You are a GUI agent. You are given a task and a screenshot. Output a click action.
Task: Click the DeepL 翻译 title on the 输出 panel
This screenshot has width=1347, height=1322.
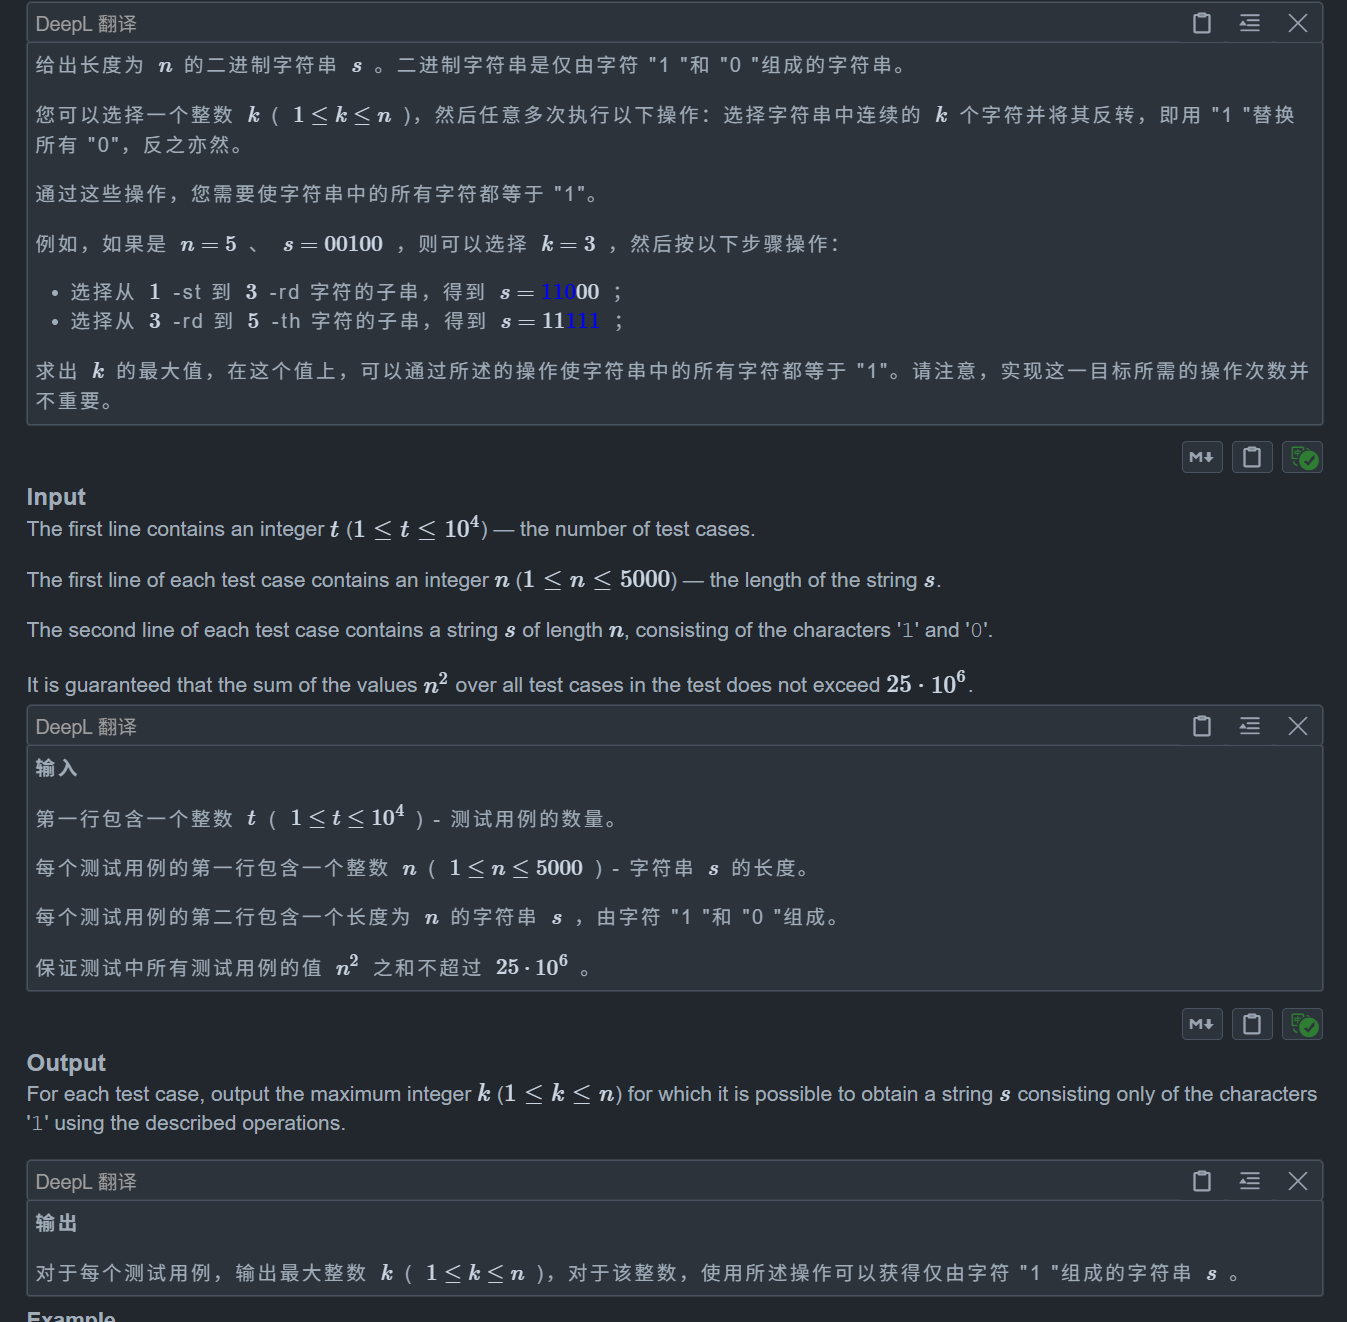[x=86, y=1181]
